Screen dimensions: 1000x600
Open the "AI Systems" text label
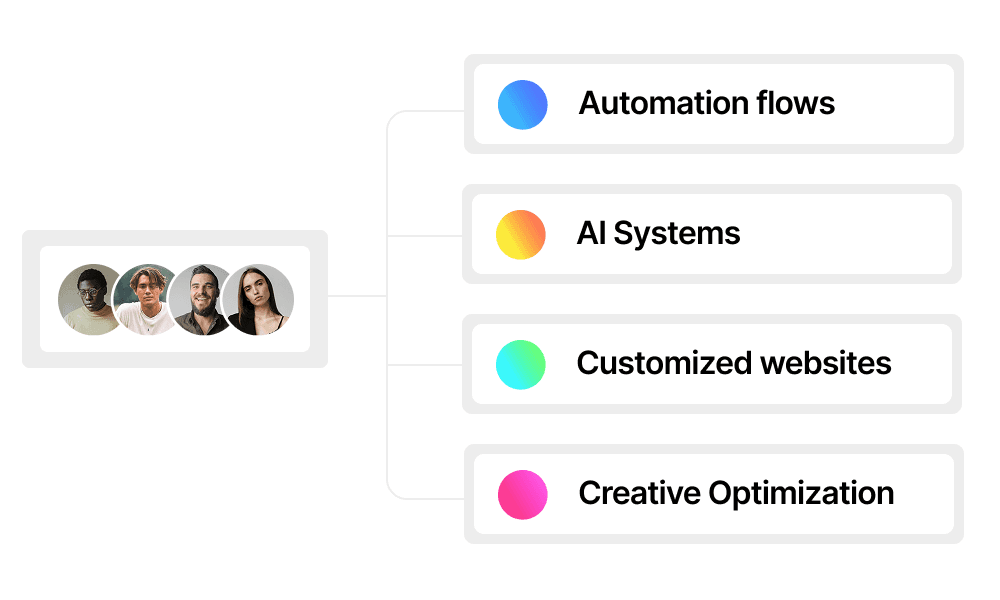pyautogui.click(x=658, y=233)
